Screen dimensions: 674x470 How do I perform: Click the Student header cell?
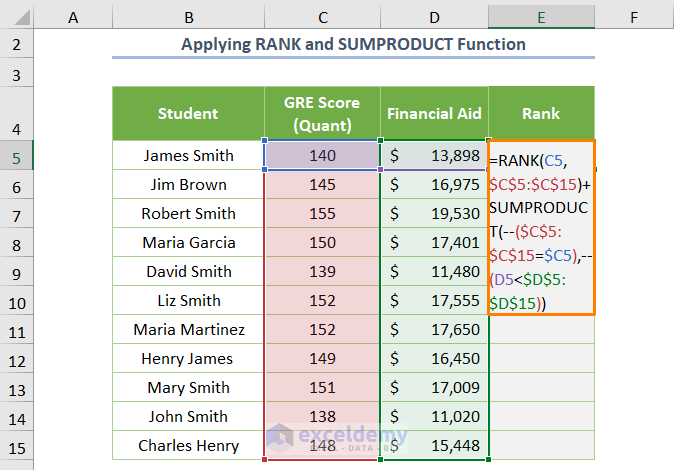click(188, 114)
